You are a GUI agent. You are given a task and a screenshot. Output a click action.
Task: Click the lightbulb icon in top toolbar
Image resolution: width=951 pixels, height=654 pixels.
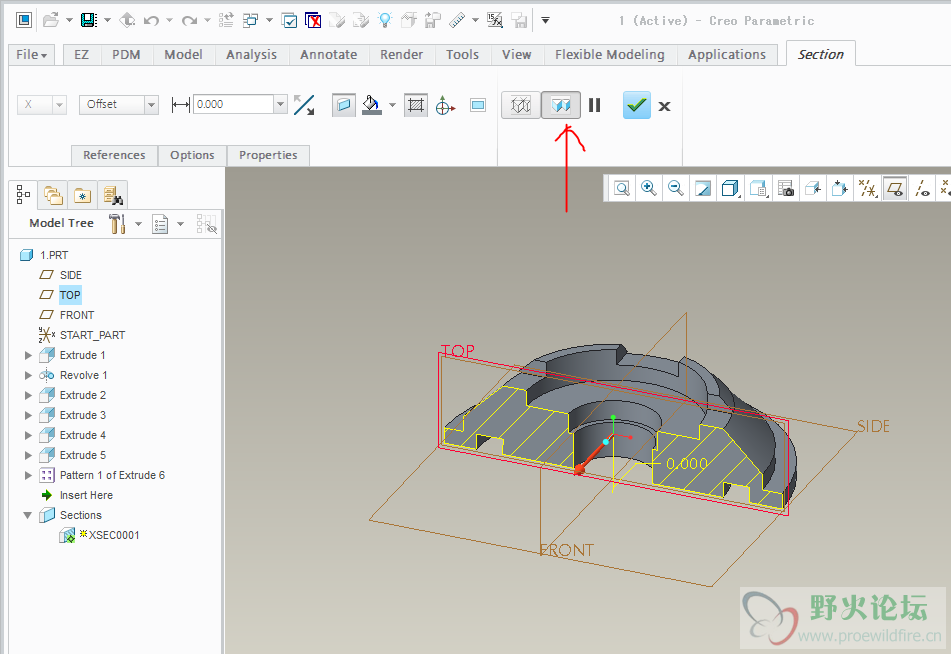(x=385, y=20)
